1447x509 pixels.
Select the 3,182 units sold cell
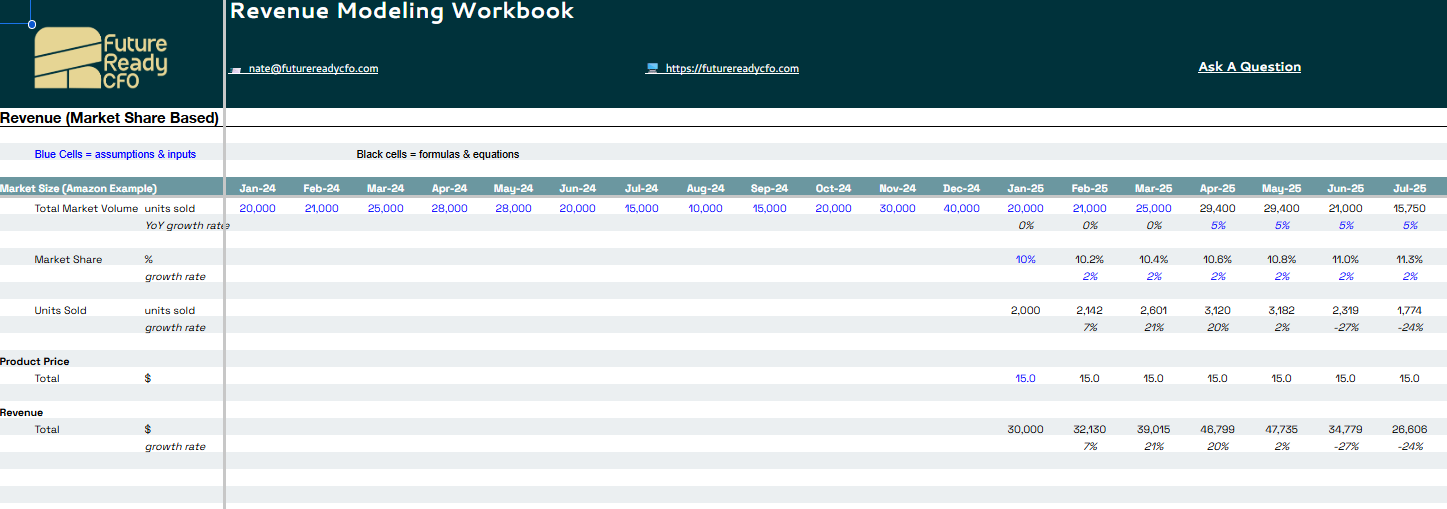pos(1282,310)
